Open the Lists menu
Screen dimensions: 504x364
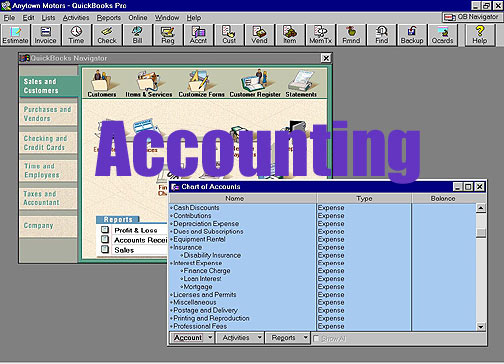pos(48,18)
